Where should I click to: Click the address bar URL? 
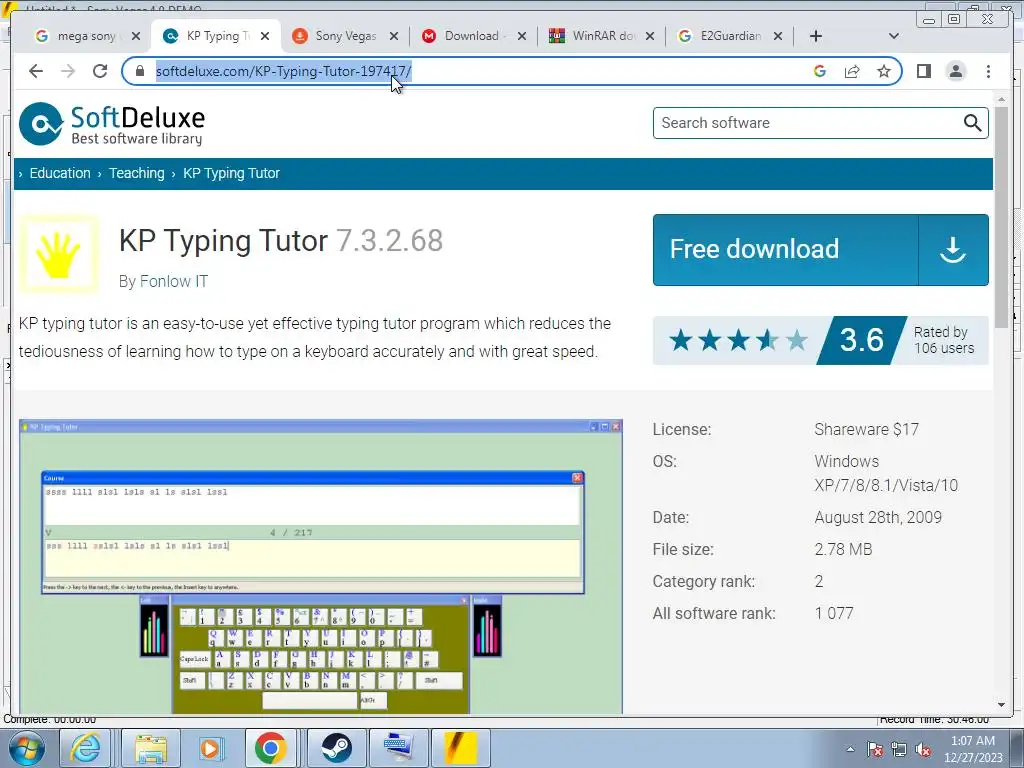click(x=283, y=71)
